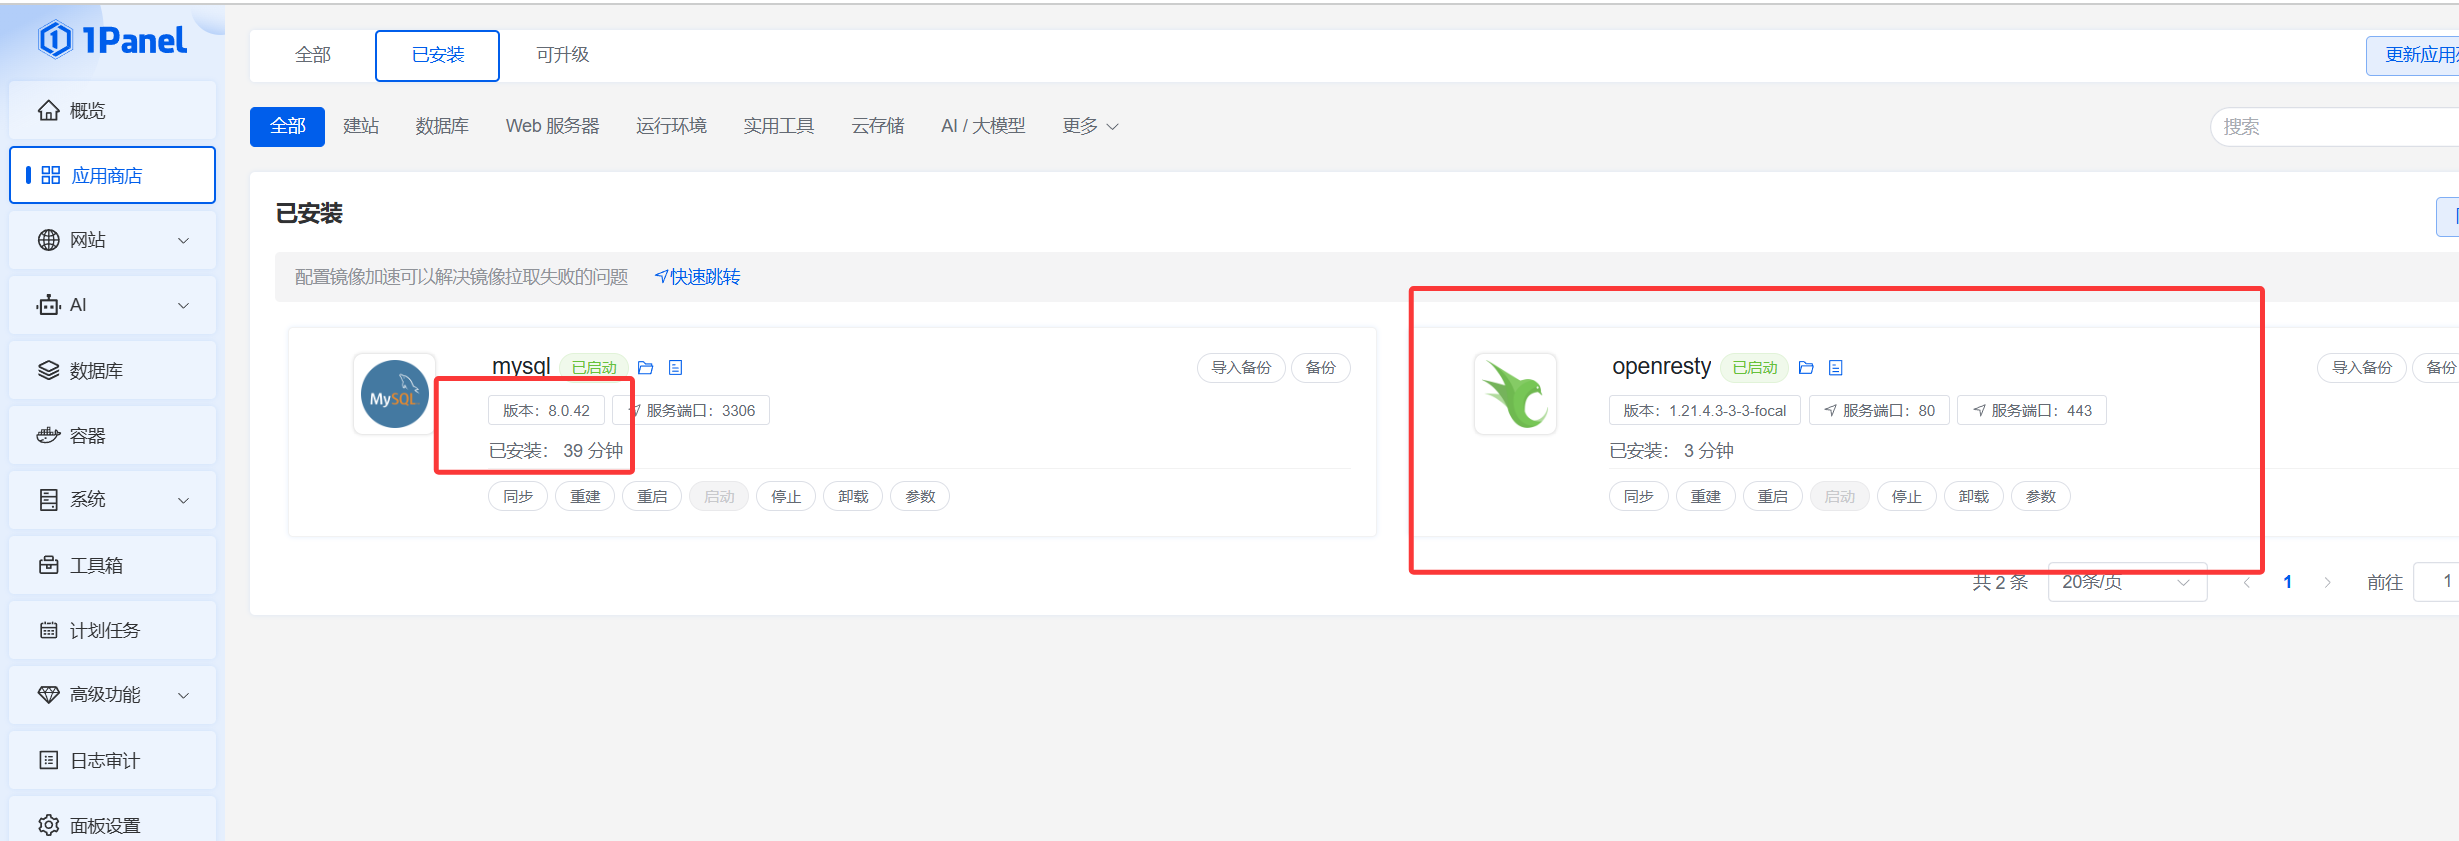Open mysql log document icon
The image size is (2459, 841).
point(676,368)
